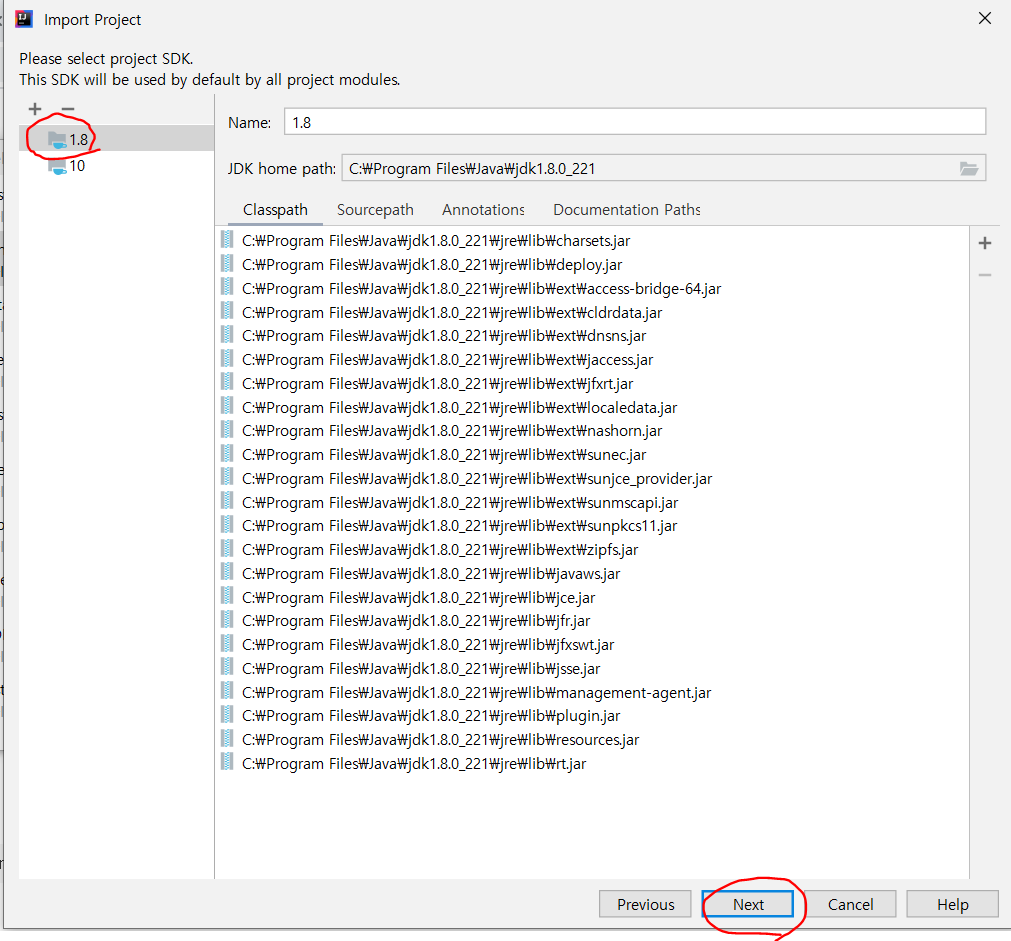Select the access-bridge-64.jar entry
This screenshot has height=941, width=1011.
click(592, 288)
